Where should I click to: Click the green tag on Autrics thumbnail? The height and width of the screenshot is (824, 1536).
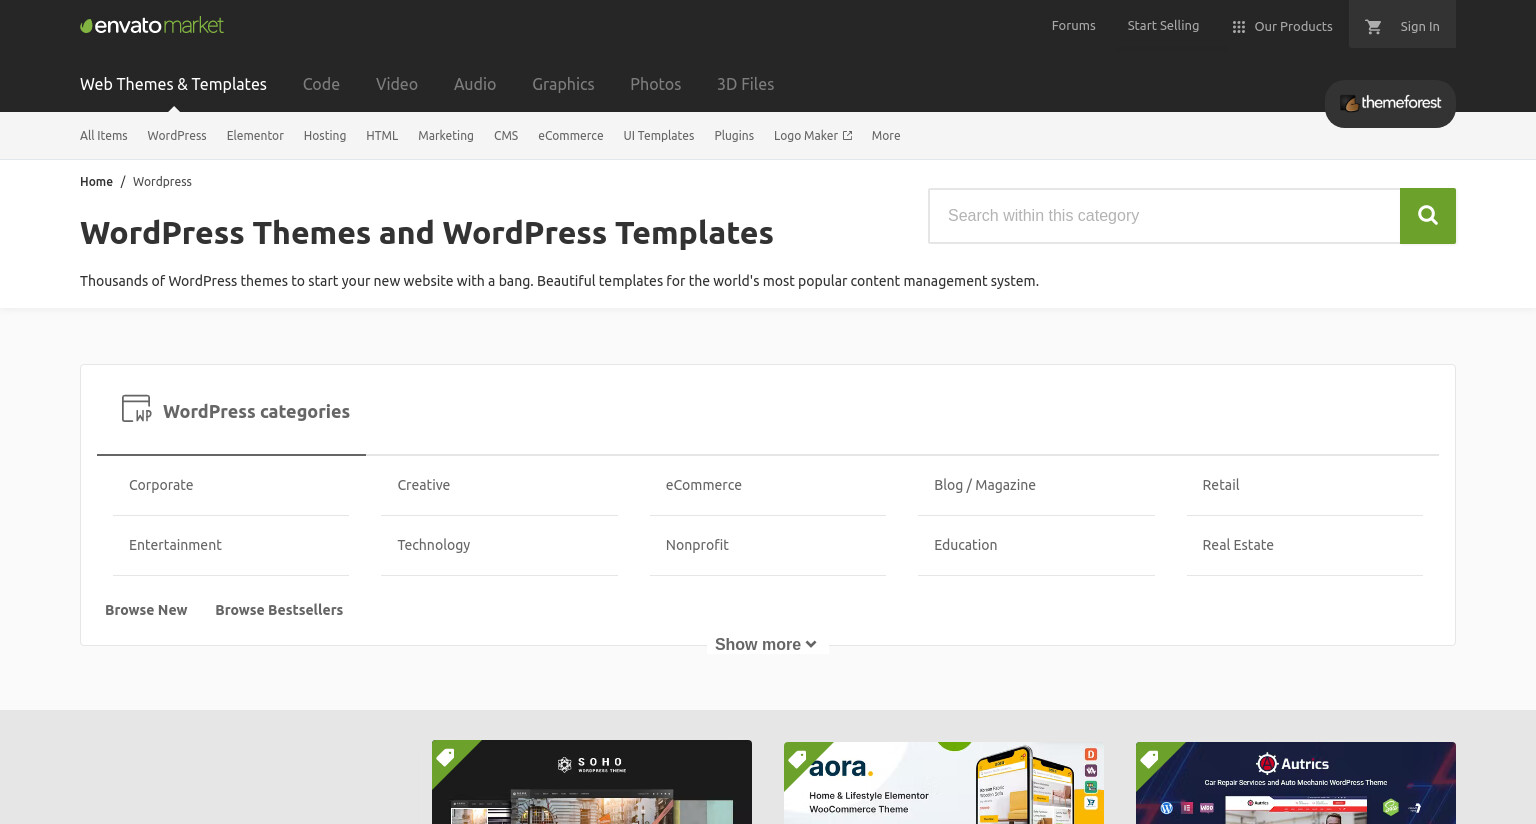click(x=1150, y=758)
